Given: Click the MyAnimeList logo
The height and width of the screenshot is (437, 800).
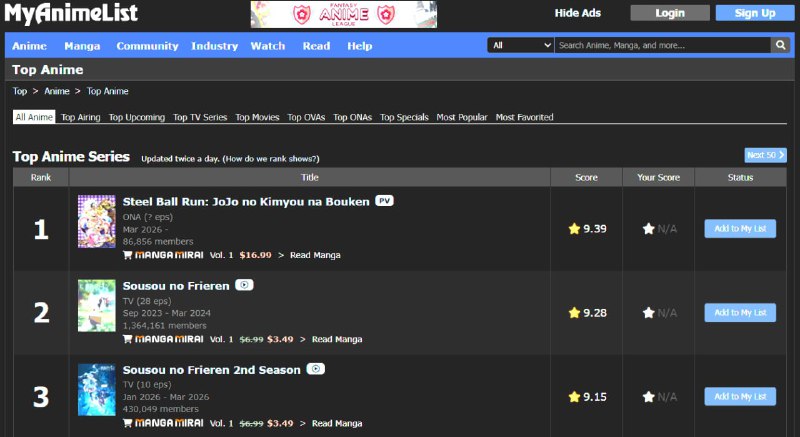Looking at the screenshot, I should 71,13.
